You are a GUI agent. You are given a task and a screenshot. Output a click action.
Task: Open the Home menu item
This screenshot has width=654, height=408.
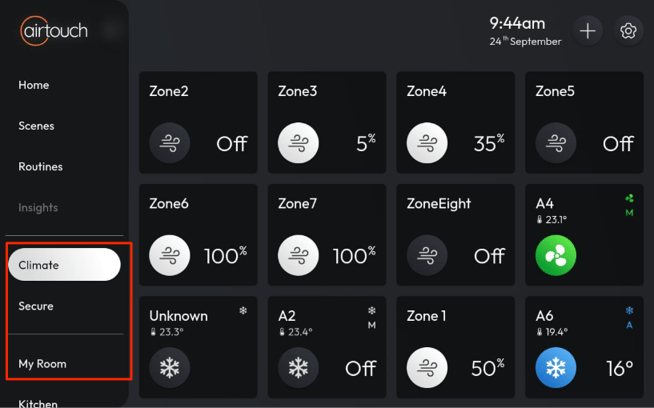pos(34,85)
